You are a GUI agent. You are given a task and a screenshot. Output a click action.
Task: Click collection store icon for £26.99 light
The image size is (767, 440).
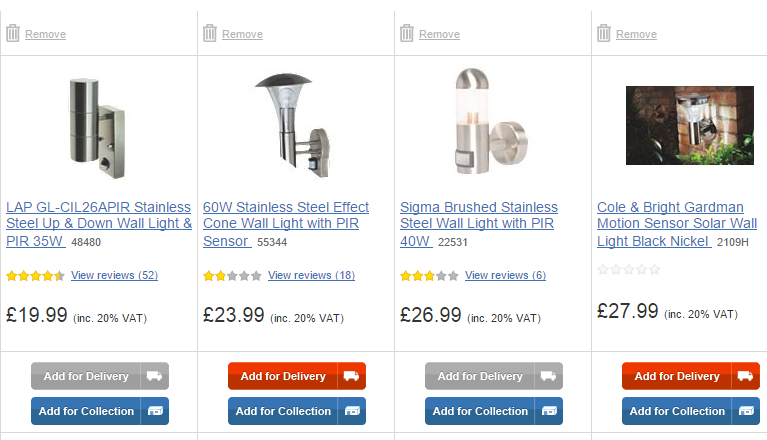coord(549,411)
